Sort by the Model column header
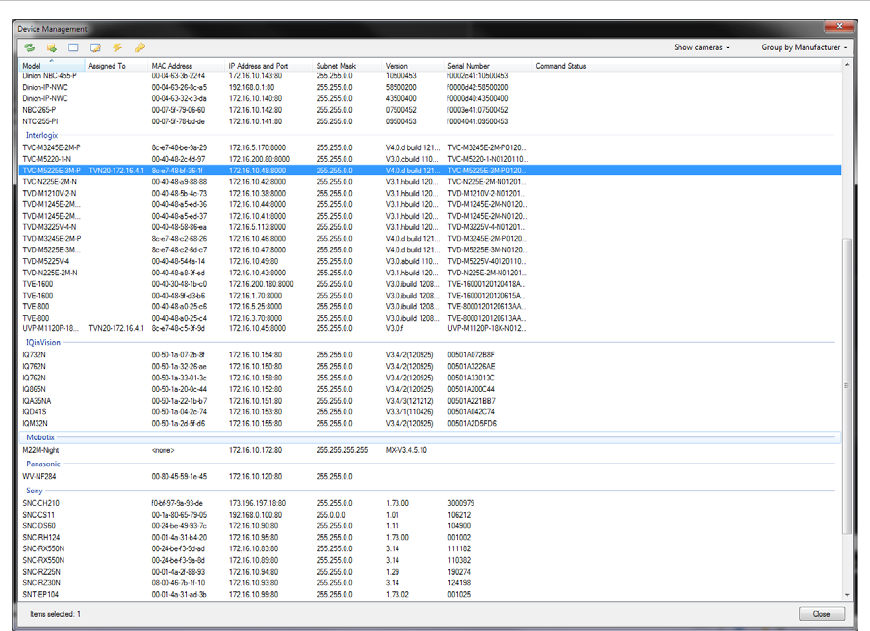 tap(52, 65)
